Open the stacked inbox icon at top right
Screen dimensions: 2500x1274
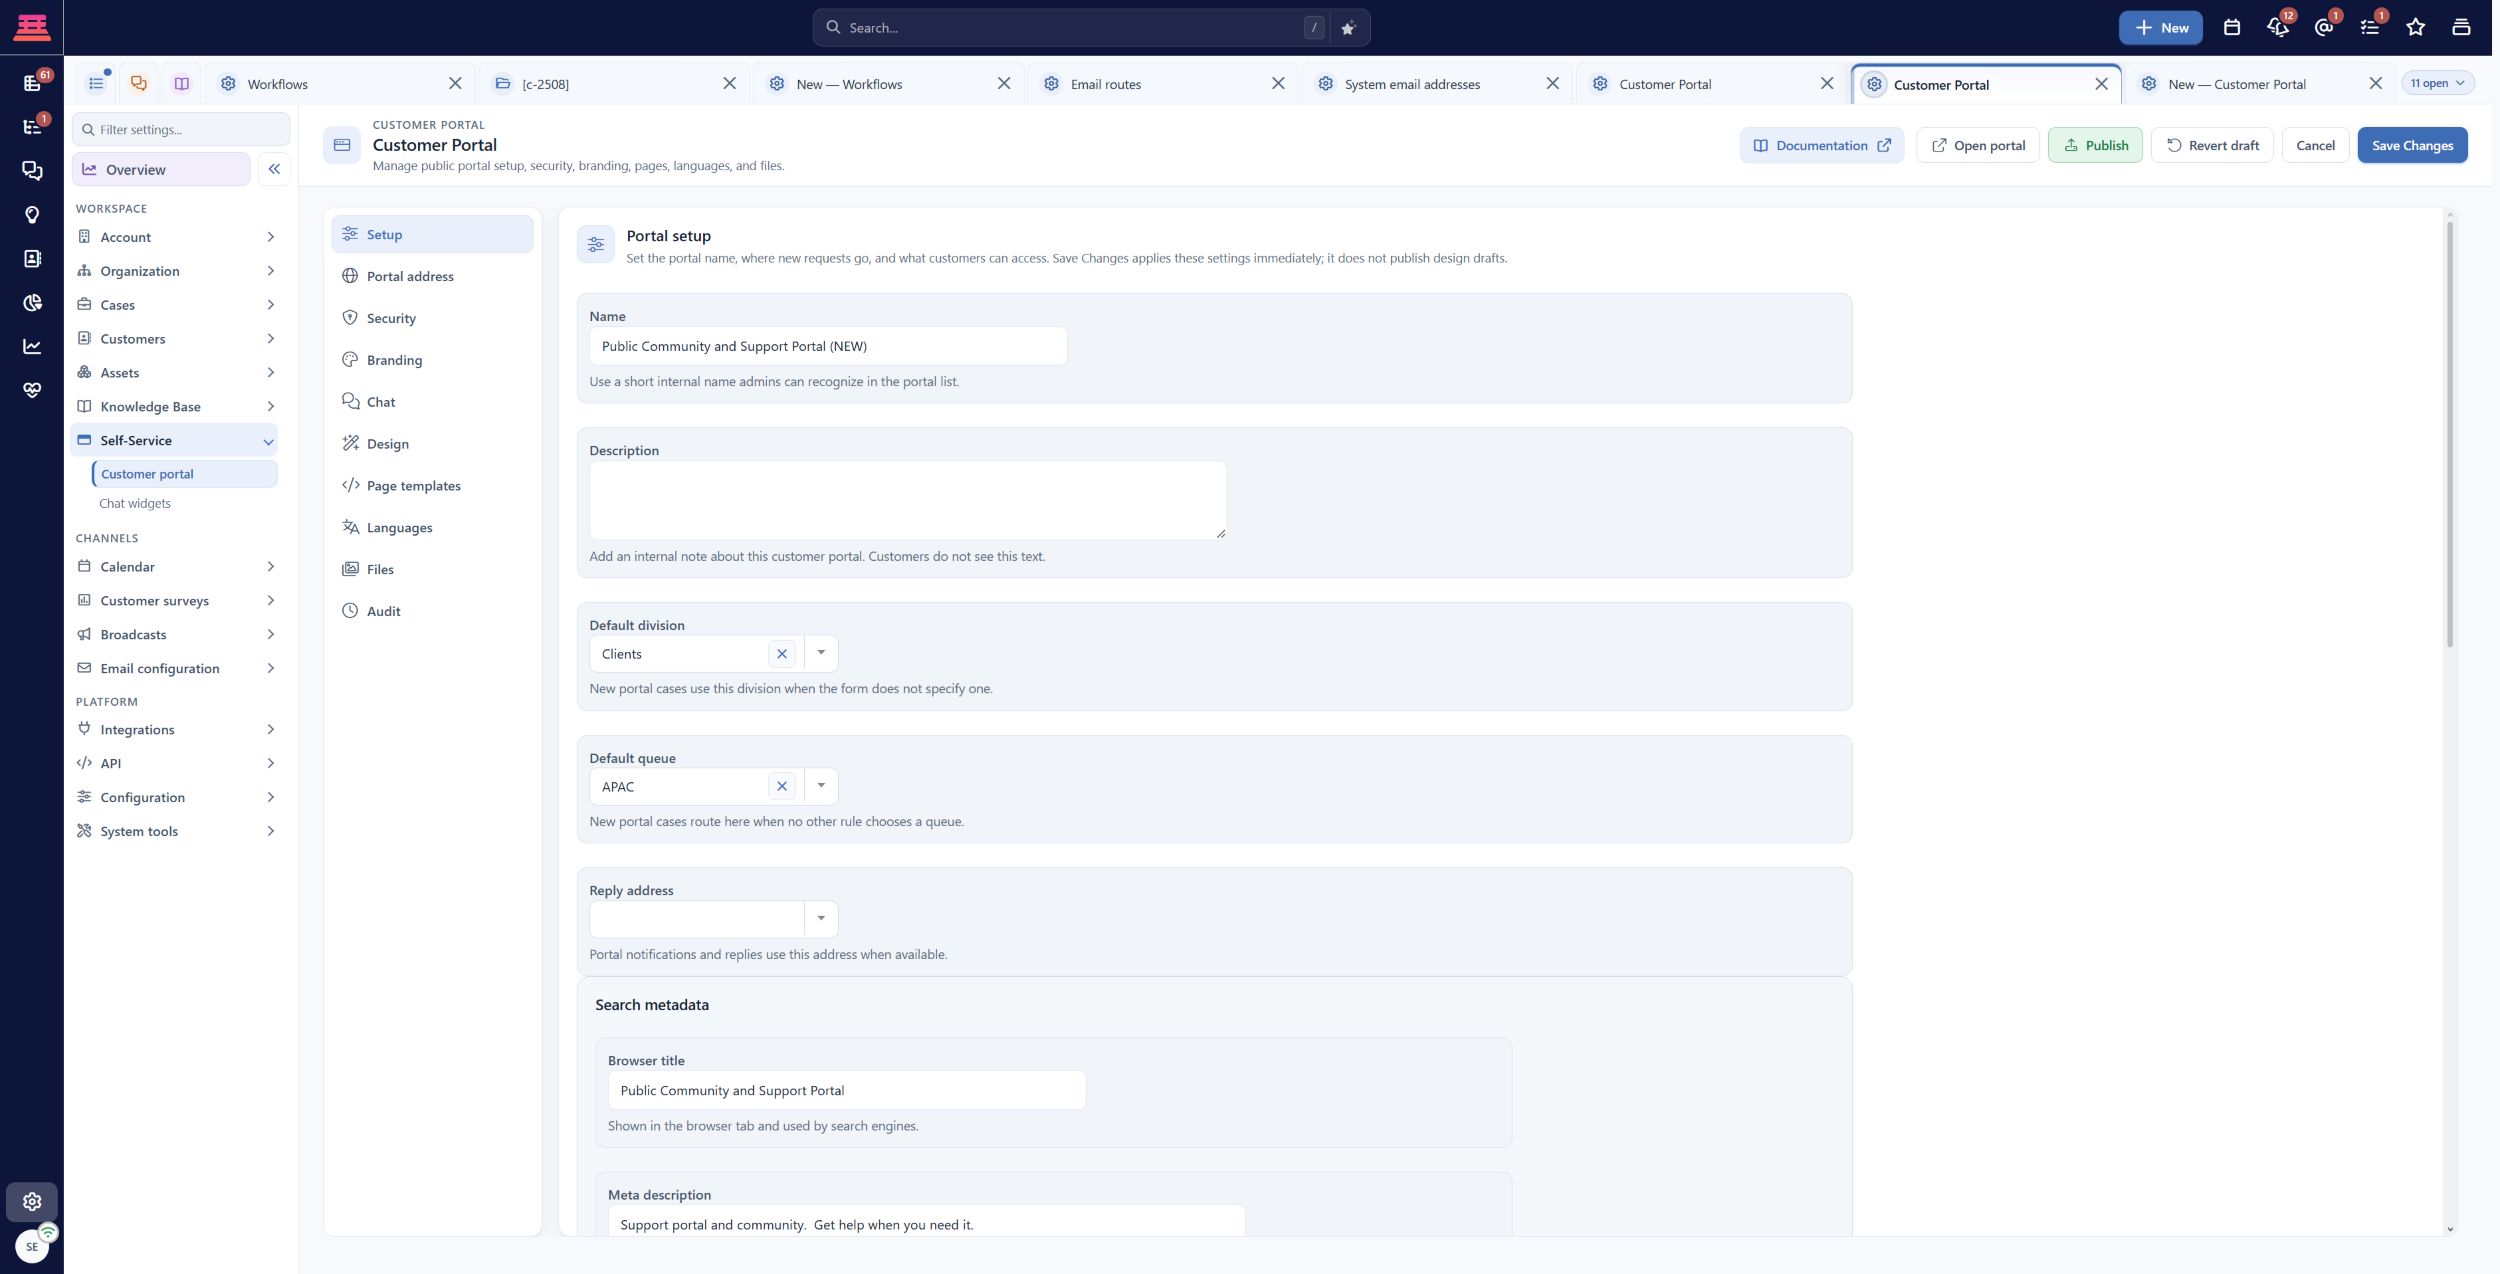(x=2461, y=28)
